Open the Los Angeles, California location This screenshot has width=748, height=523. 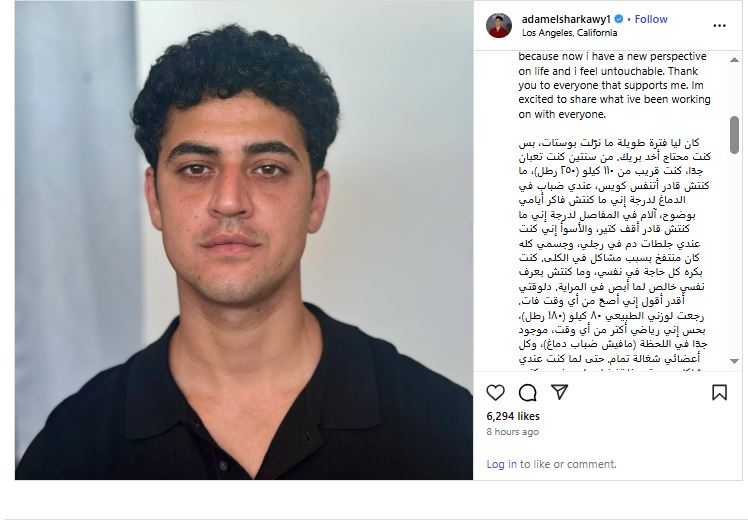(x=569, y=33)
